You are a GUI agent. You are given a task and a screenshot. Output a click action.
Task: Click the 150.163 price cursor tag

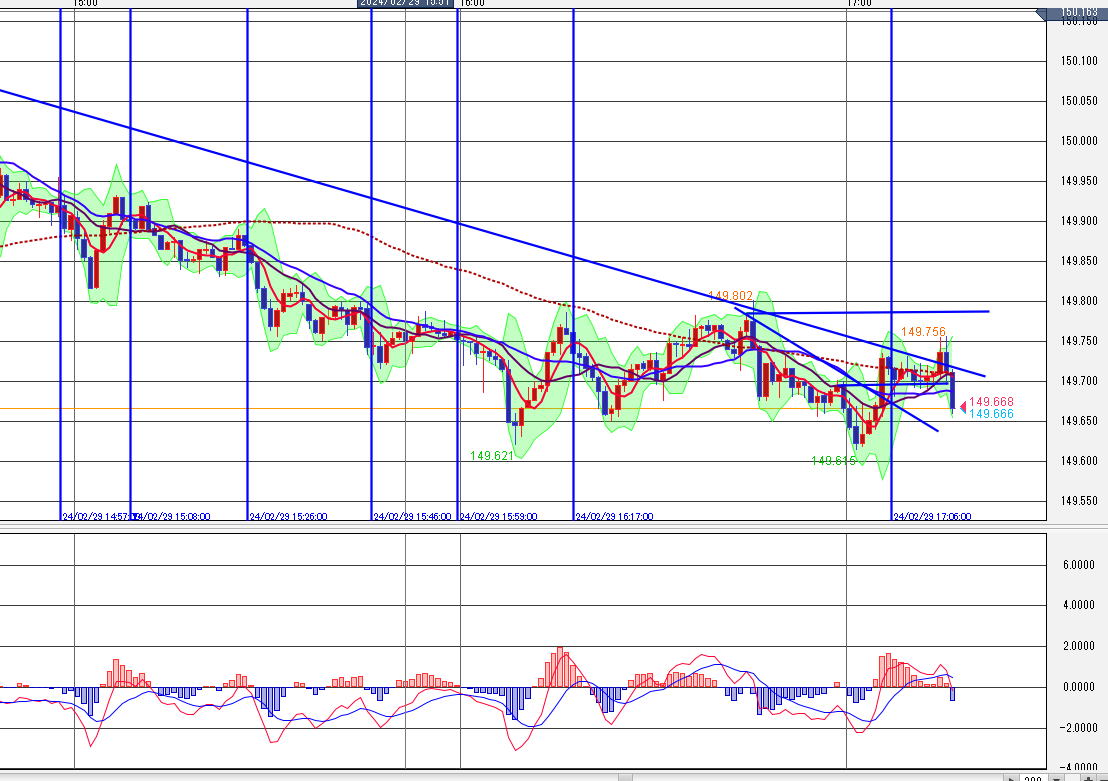[1080, 11]
